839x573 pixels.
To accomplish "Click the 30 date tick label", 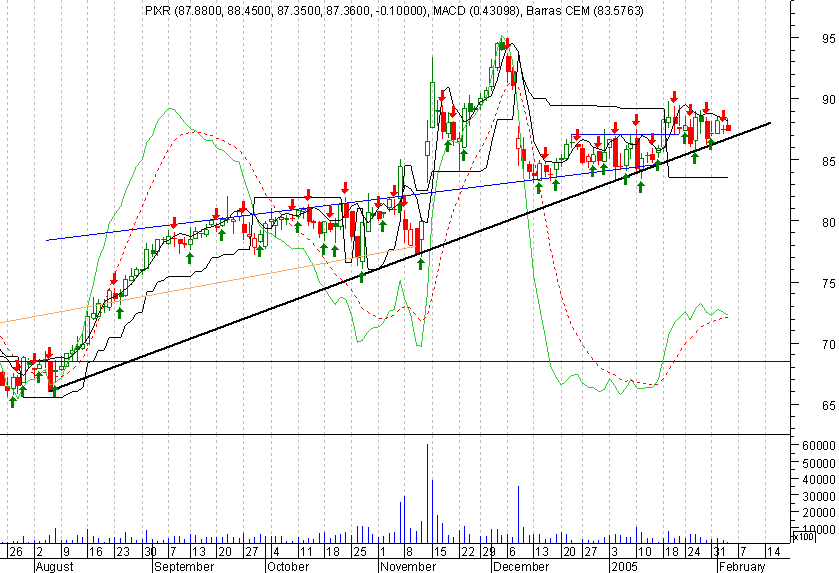I will (150, 552).
